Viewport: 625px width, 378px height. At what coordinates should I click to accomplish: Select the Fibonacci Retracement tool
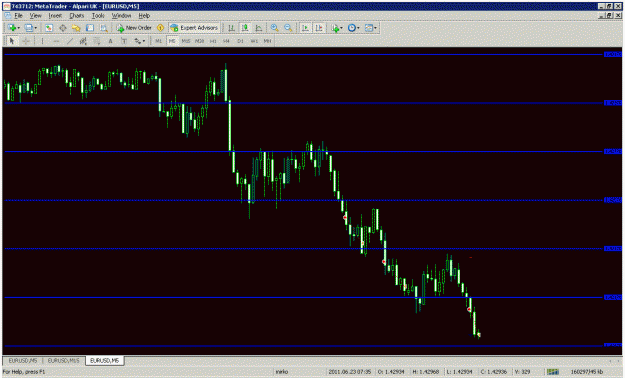click(x=96, y=41)
